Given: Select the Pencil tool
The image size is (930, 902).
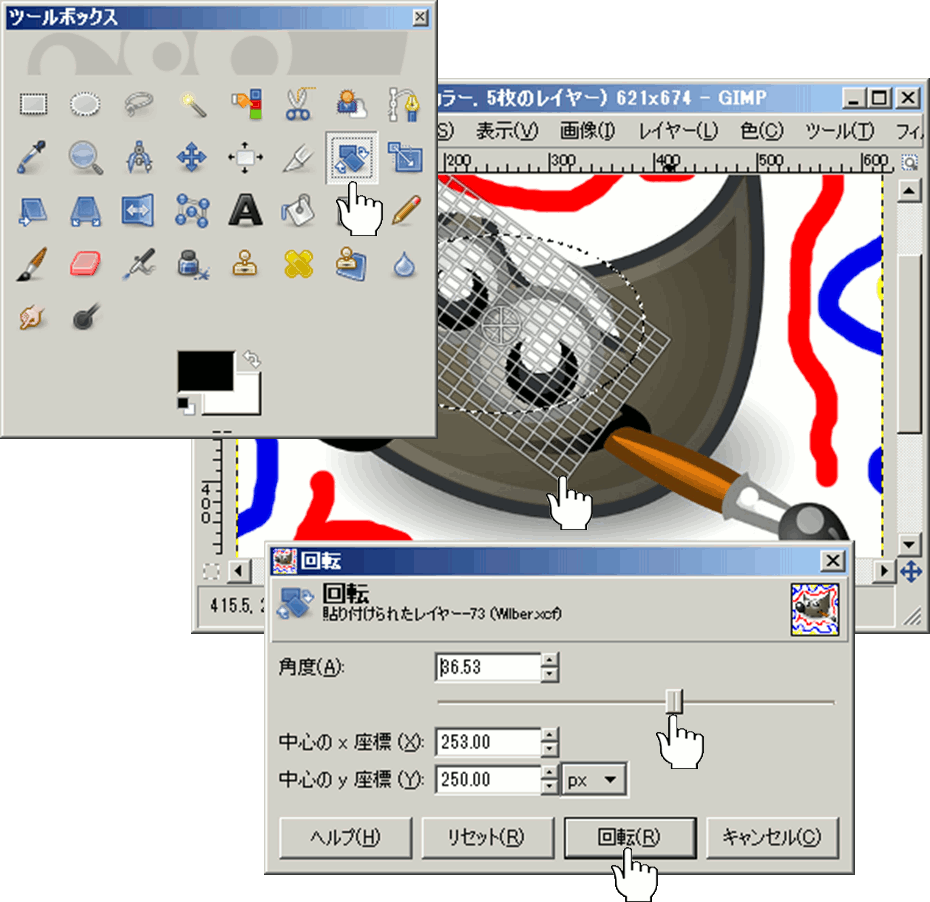Looking at the screenshot, I should pos(405,209).
